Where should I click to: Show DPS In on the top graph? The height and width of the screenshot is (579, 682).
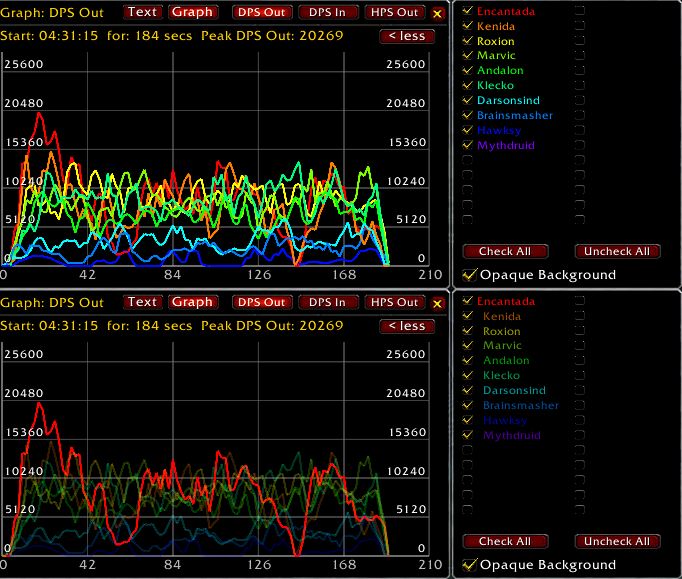click(x=327, y=12)
